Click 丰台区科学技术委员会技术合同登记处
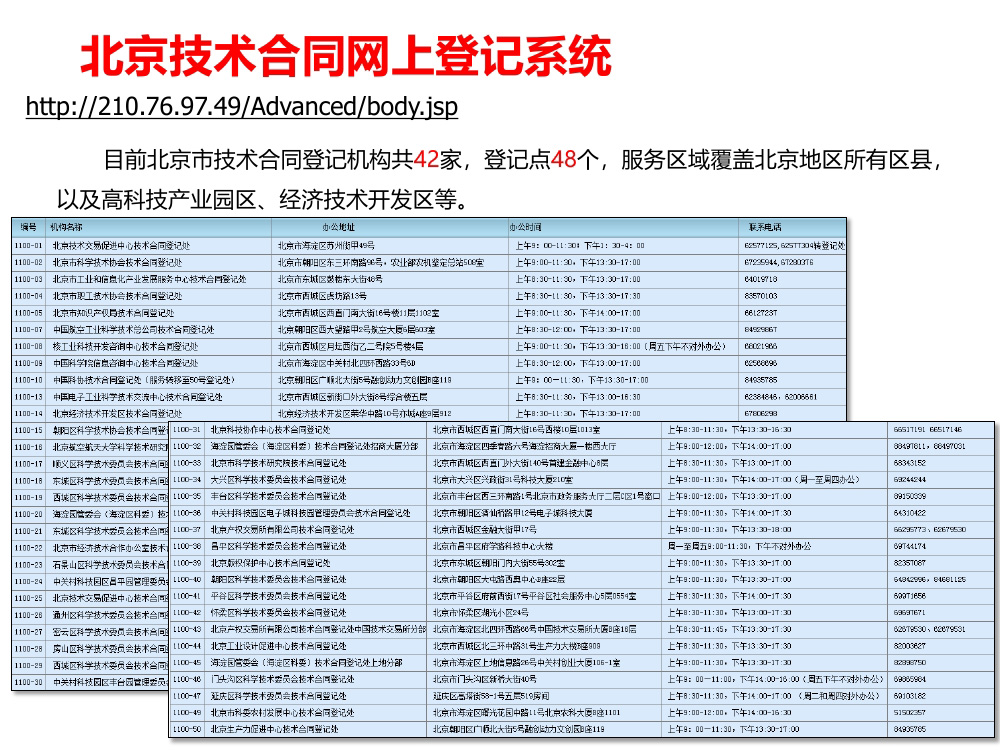Image resolution: width=1000 pixels, height=750 pixels. 279,496
